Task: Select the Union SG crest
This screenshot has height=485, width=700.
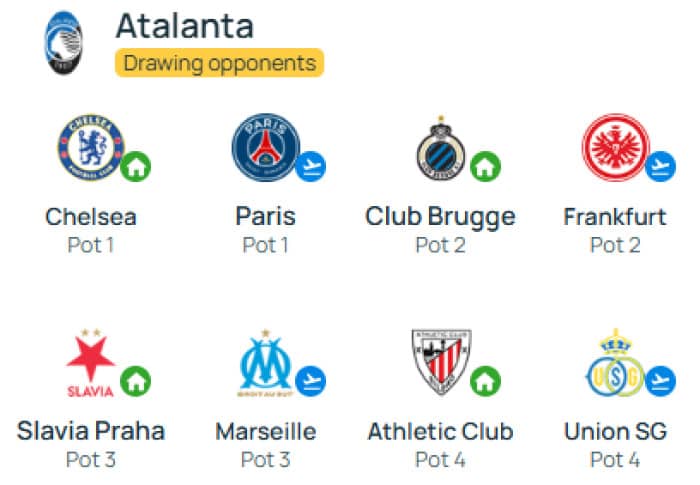Action: (x=616, y=363)
